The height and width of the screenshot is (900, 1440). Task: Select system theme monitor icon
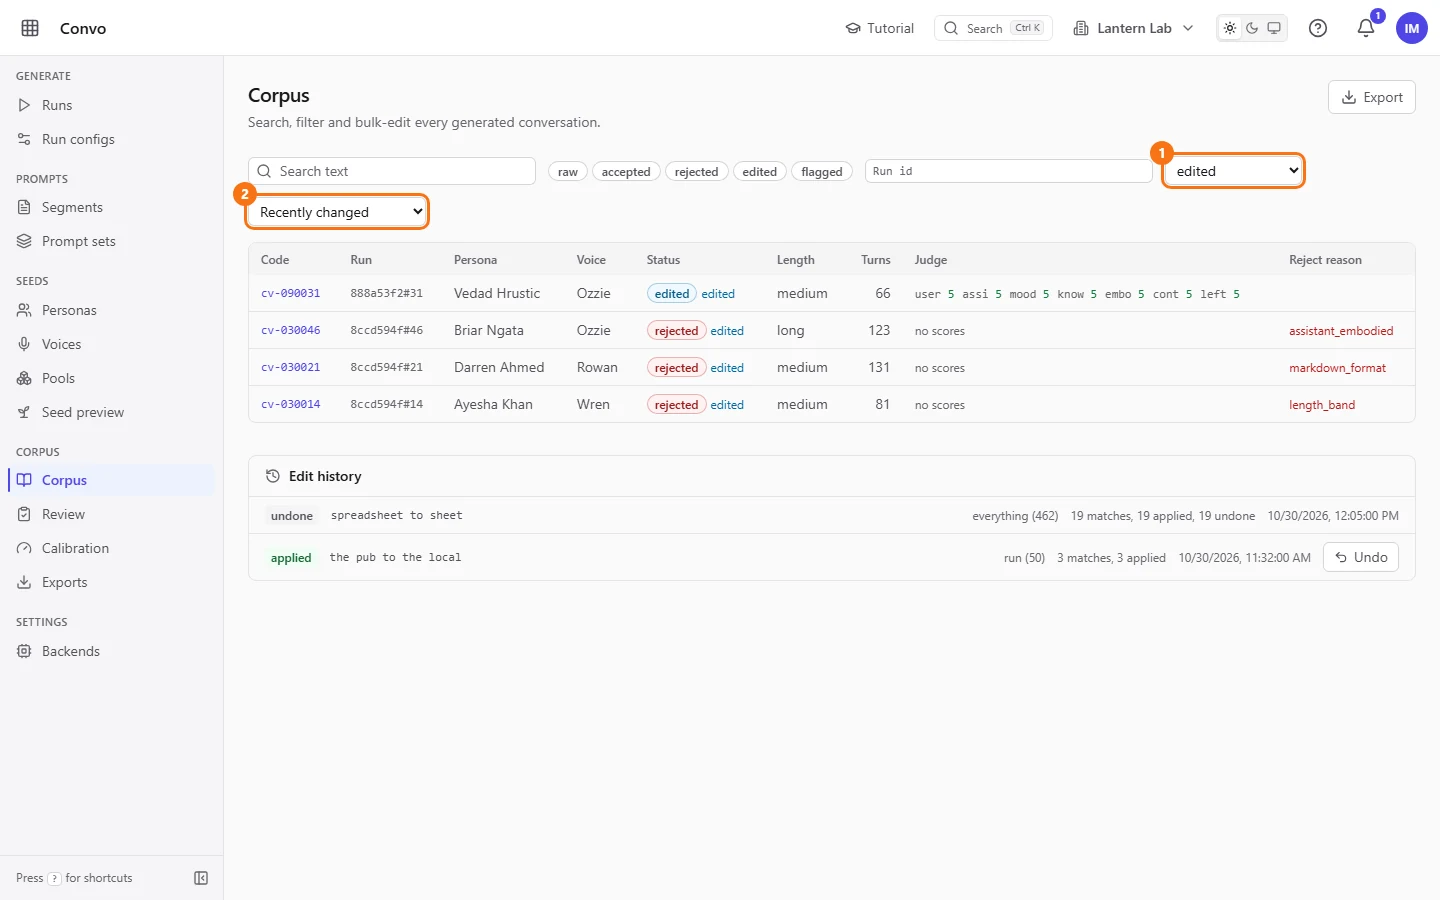1274,28
